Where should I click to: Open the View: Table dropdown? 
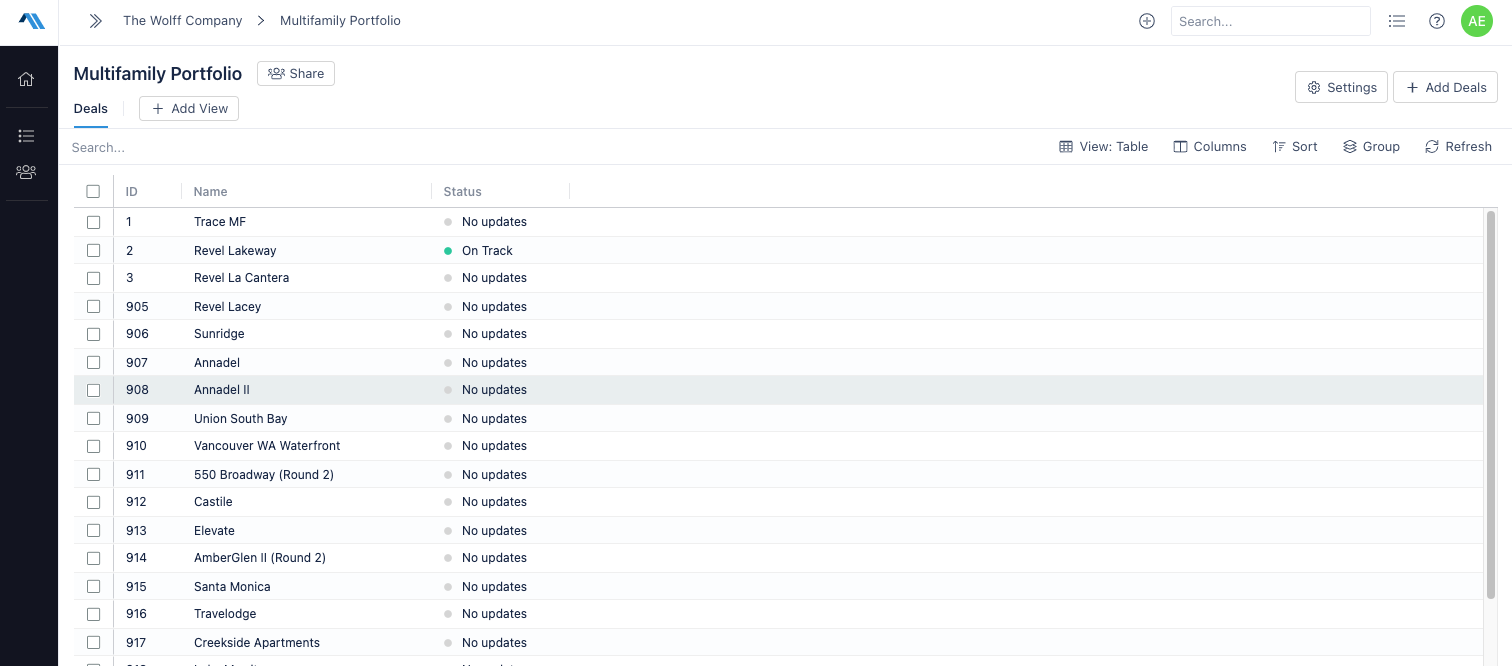click(x=1104, y=147)
